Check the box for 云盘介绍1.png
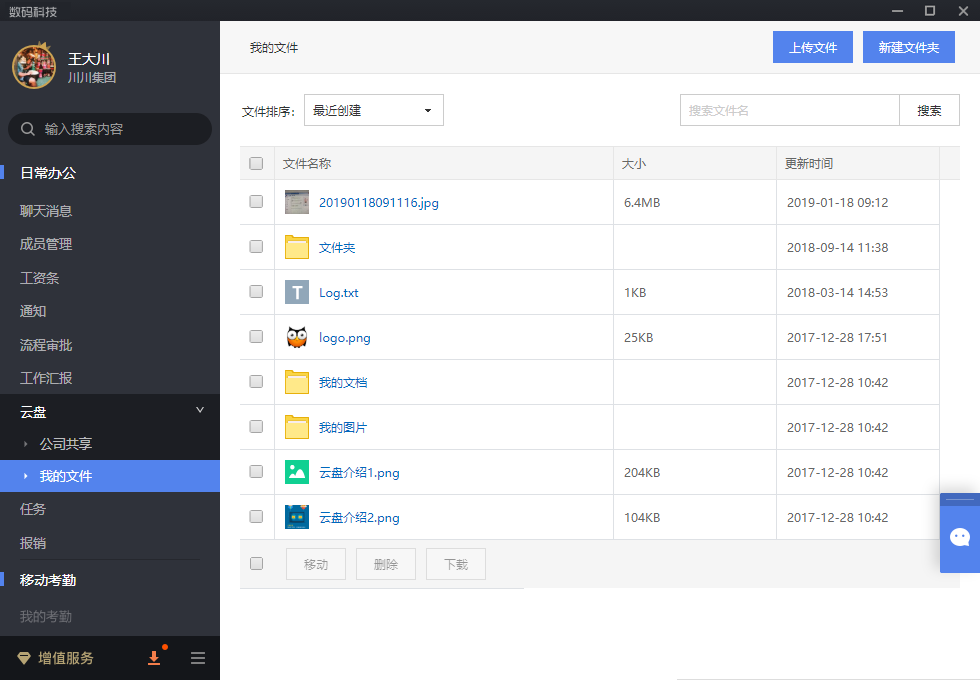980x680 pixels. tap(256, 471)
